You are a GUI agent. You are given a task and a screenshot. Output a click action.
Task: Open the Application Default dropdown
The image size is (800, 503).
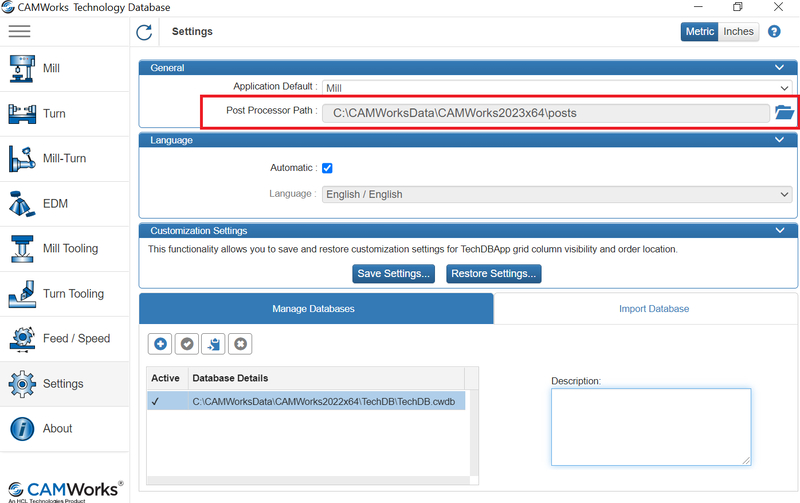(x=556, y=88)
